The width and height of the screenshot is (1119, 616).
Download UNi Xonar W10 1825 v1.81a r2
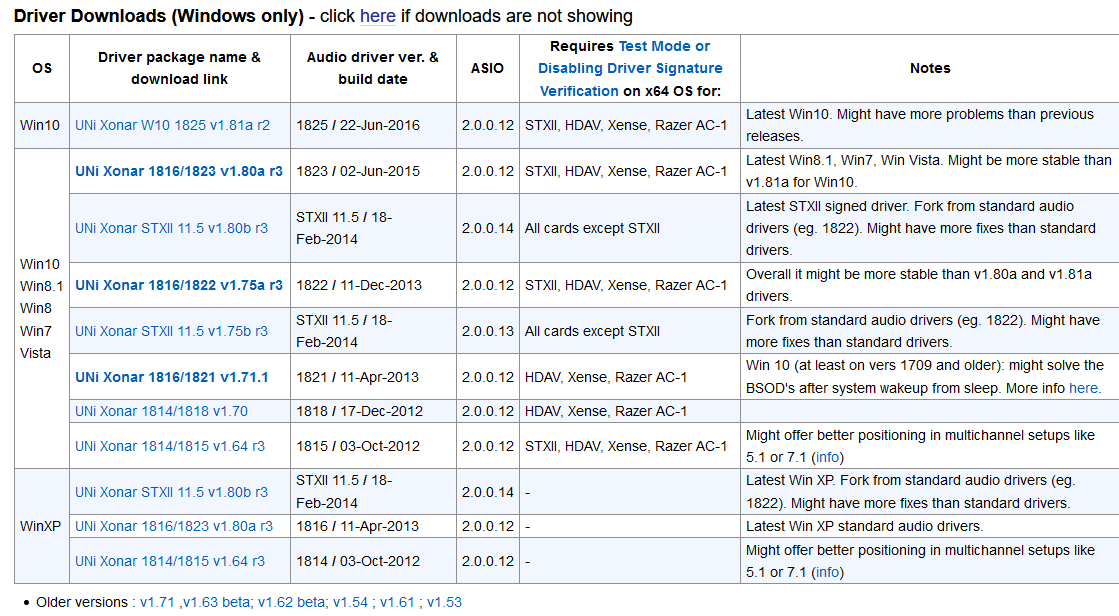pos(172,125)
